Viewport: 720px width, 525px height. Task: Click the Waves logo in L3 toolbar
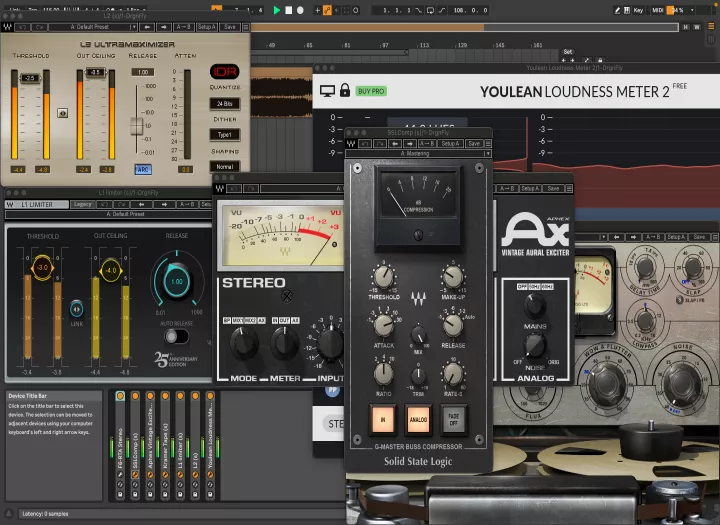pos(7,27)
